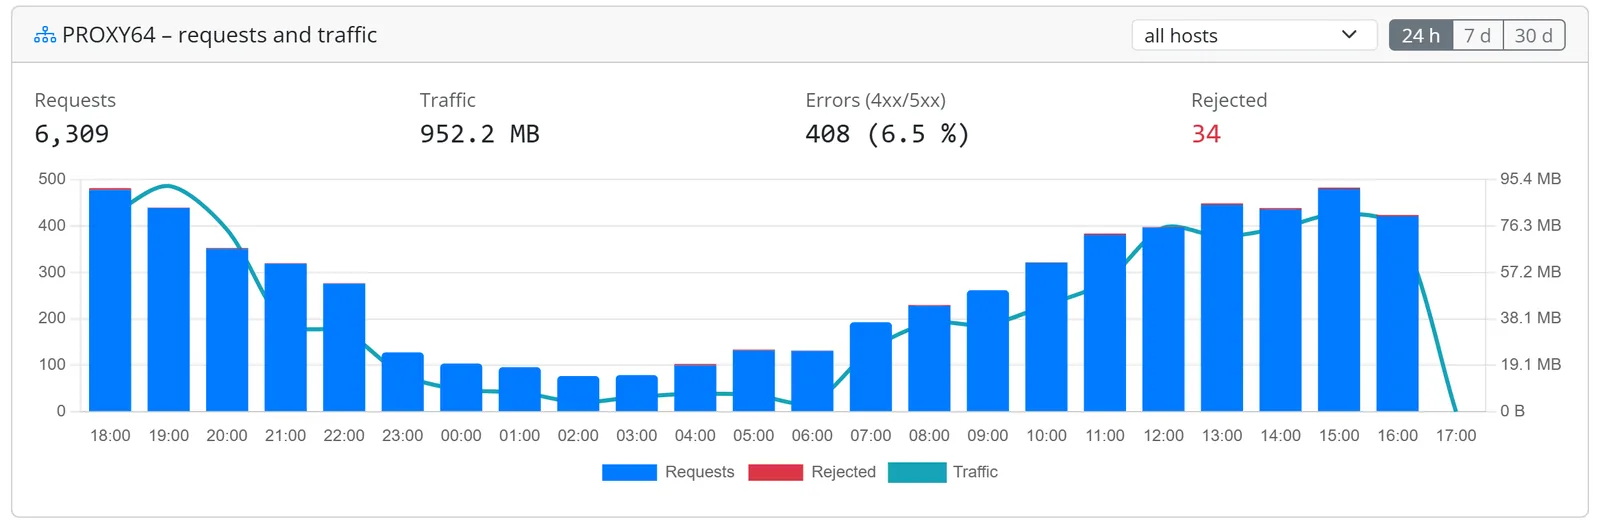Click the 95.4 MB right axis label

click(x=1530, y=179)
